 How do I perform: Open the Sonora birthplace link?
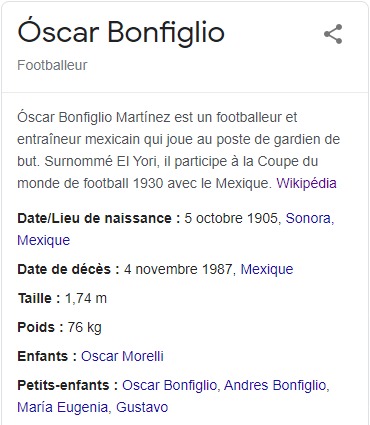(310, 218)
